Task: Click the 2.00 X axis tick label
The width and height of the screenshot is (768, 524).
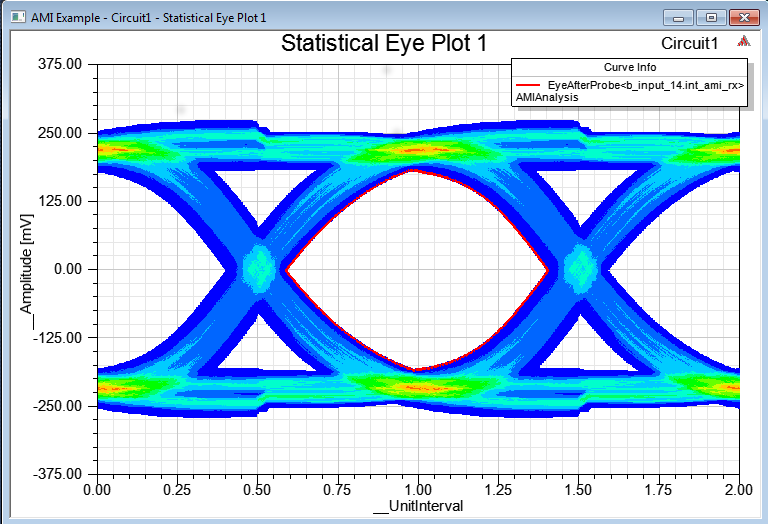Action: pyautogui.click(x=739, y=490)
